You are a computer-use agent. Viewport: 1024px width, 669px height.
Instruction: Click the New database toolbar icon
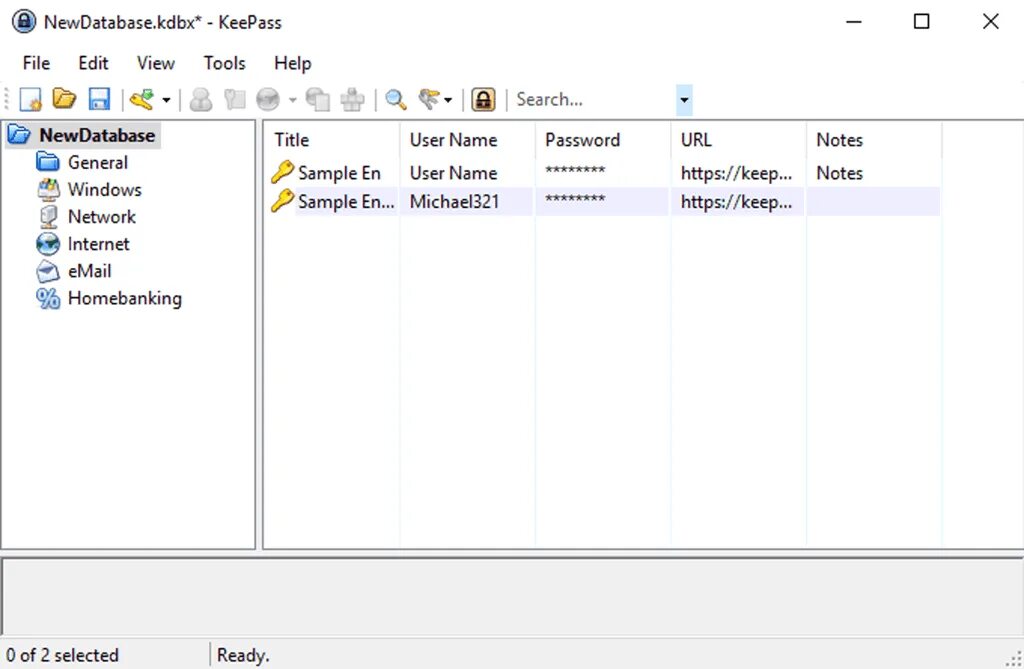(30, 99)
